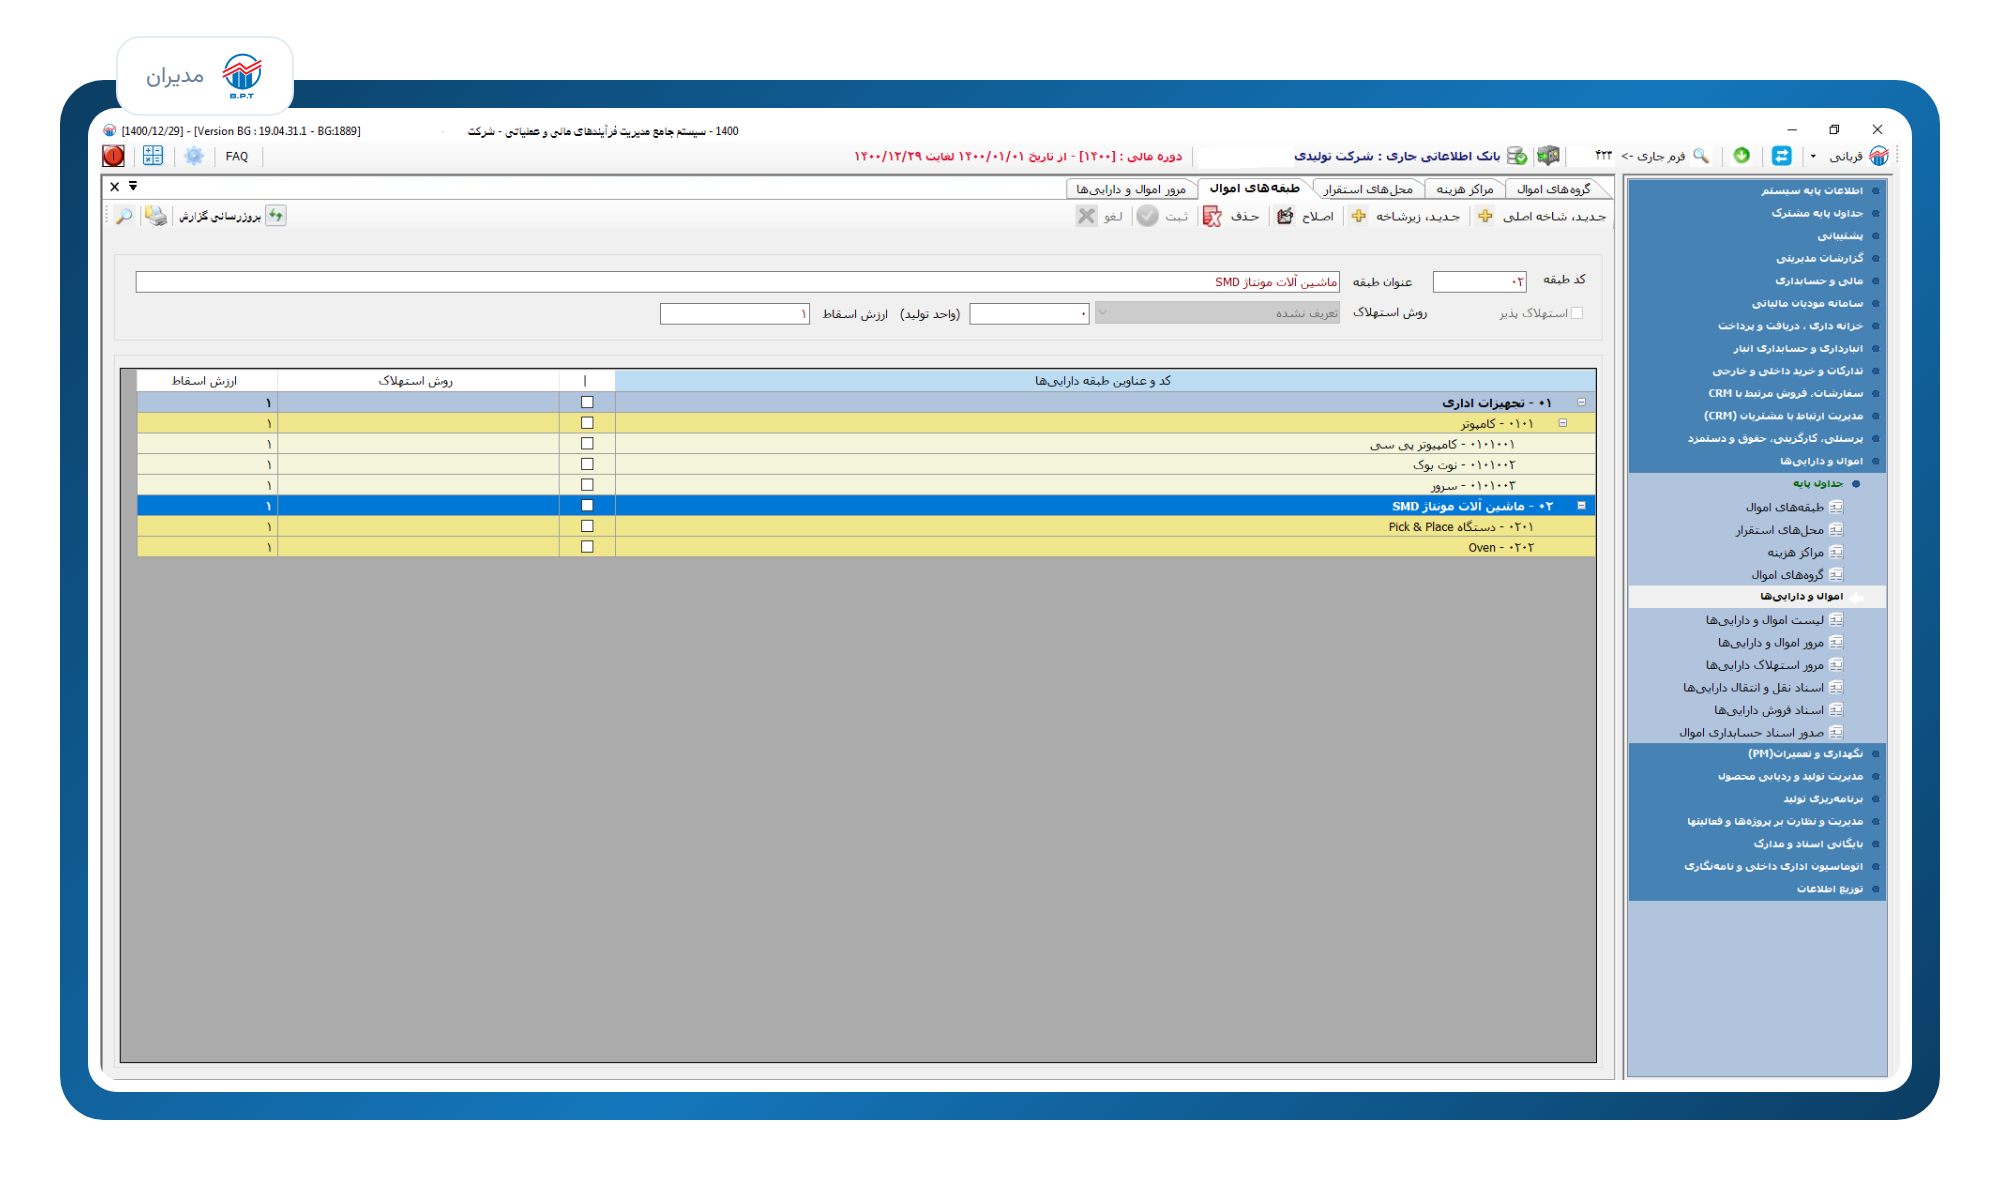Click the green download arrow icon
The width and height of the screenshot is (2000, 1180).
click(1742, 156)
